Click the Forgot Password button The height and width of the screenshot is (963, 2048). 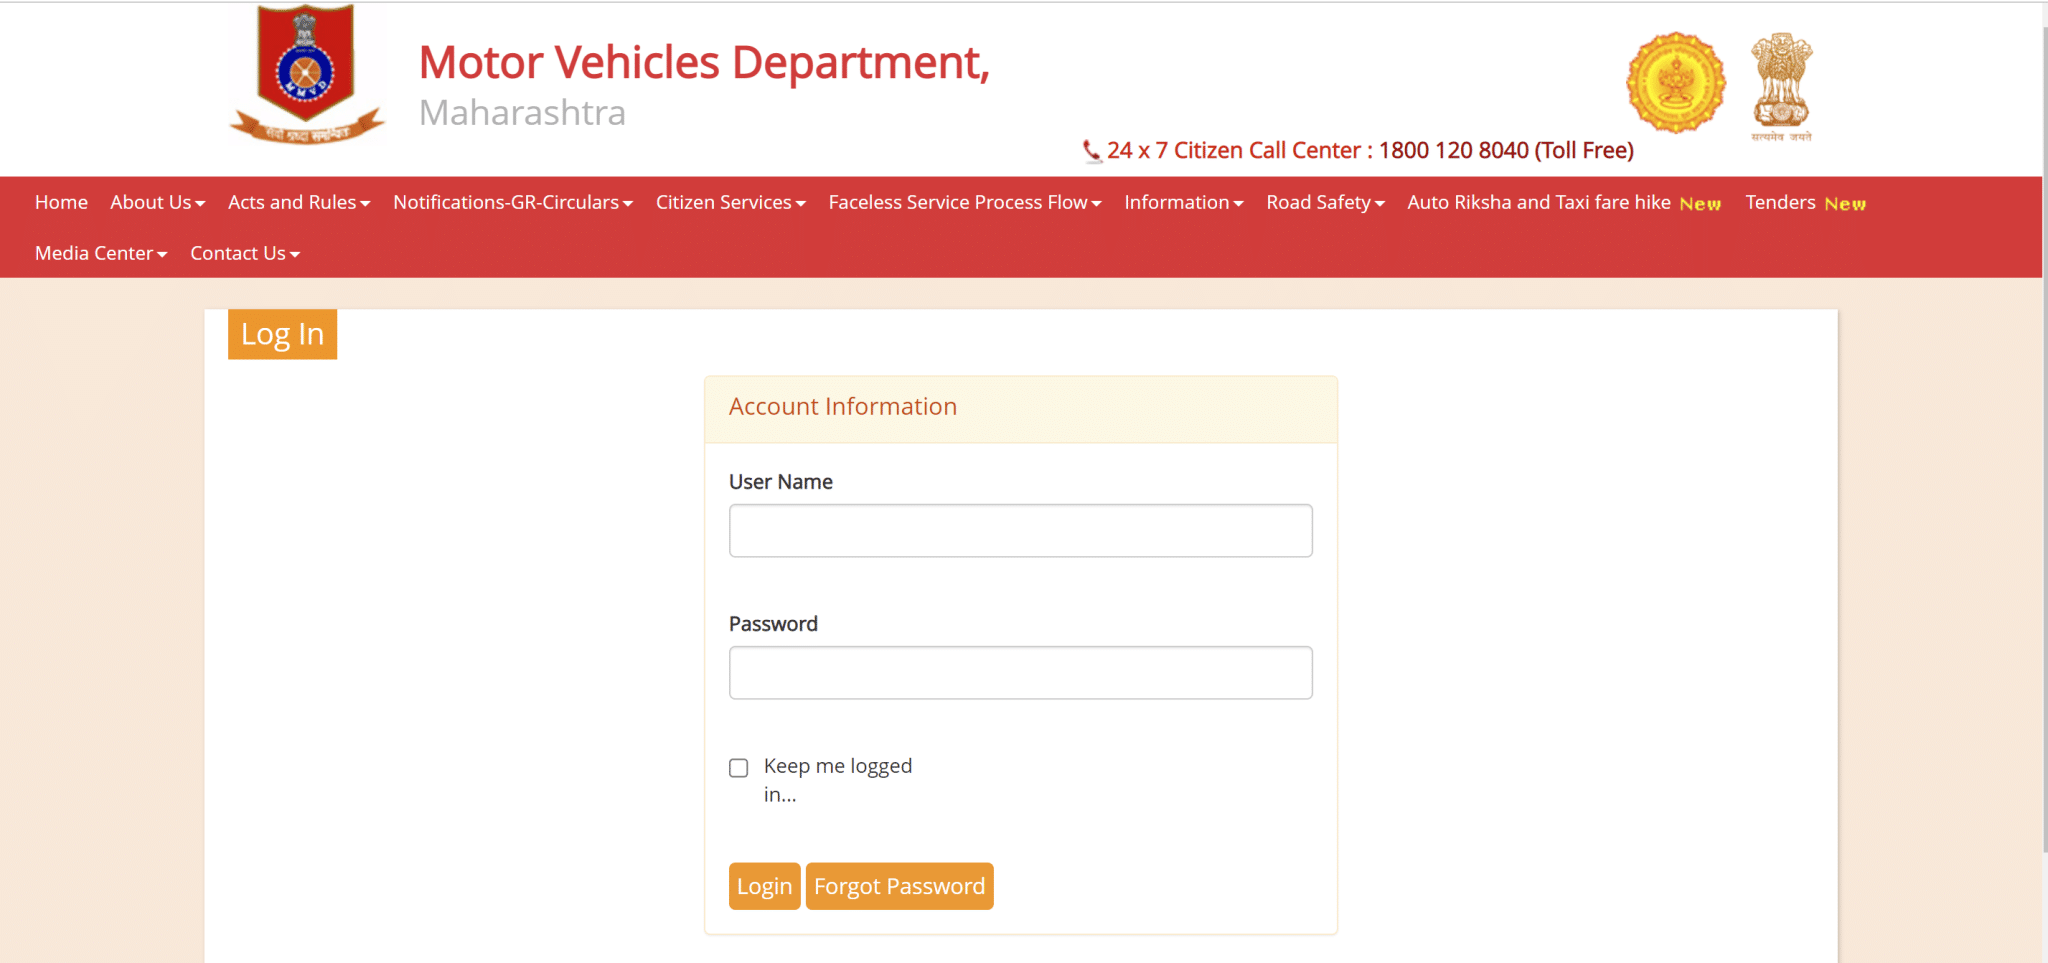pos(899,885)
